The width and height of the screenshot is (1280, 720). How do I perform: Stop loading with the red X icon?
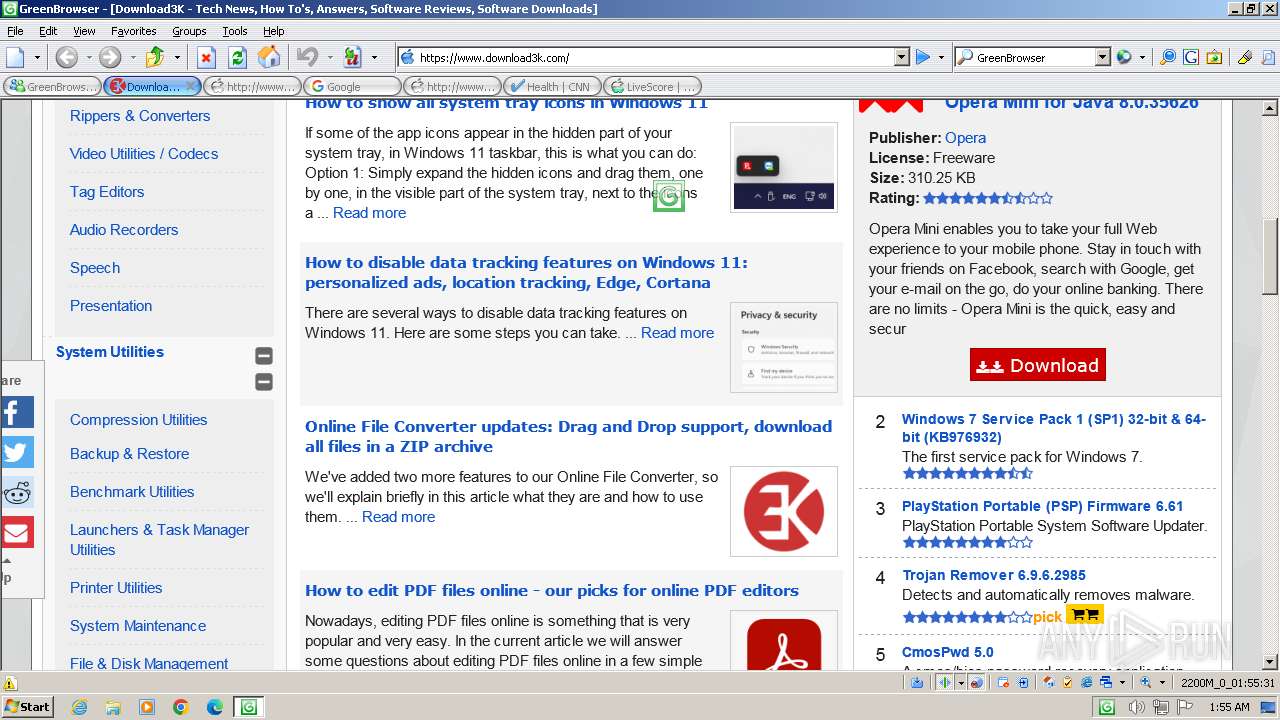[x=206, y=57]
